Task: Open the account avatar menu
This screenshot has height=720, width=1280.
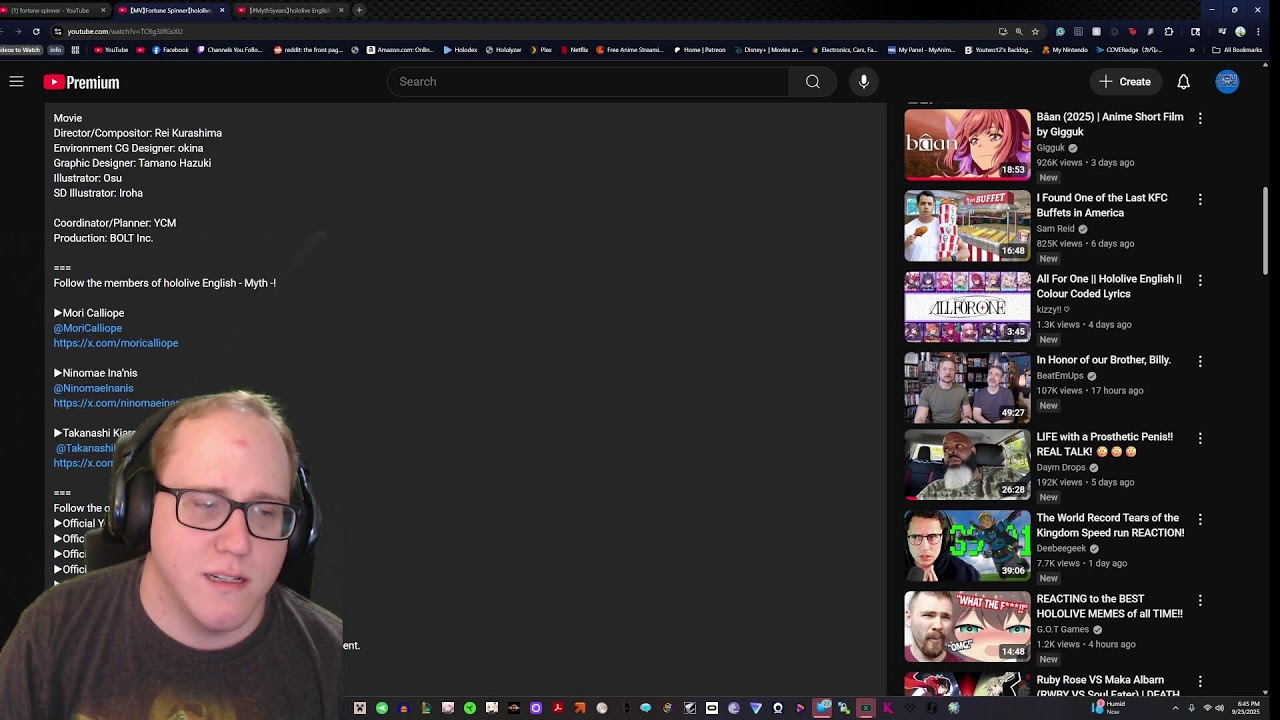Action: pos(1227,82)
